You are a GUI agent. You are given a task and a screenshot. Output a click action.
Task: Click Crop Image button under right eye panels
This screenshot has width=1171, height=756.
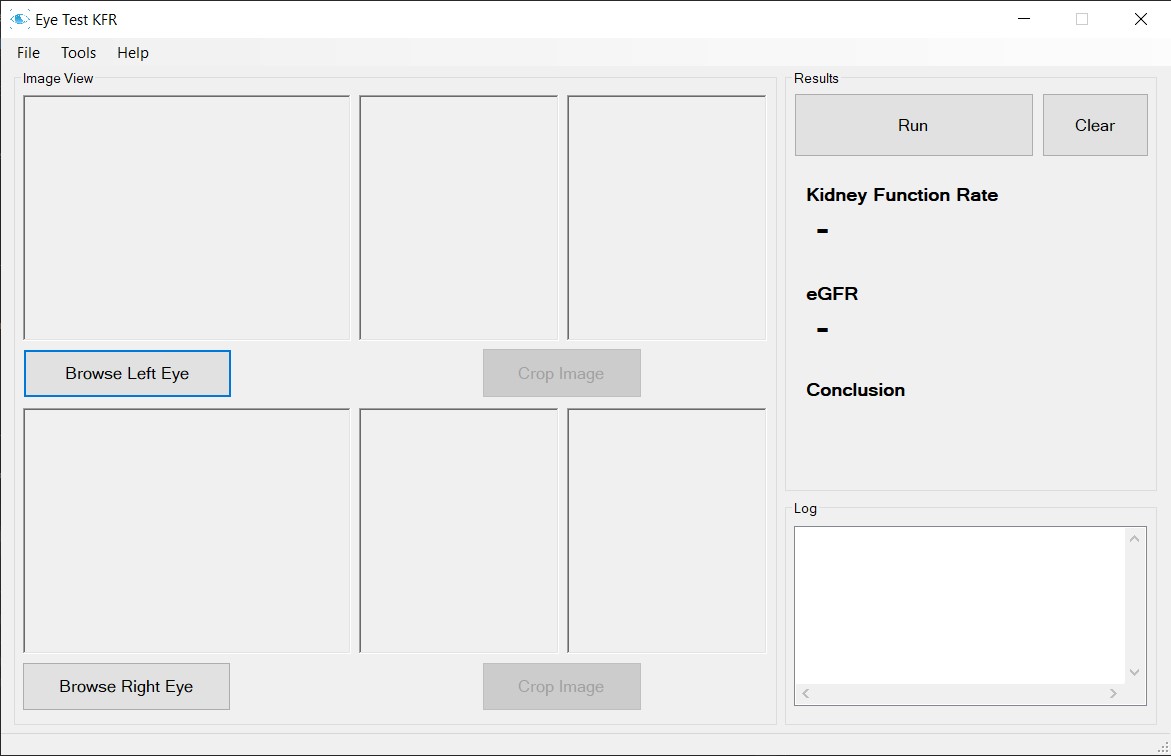pyautogui.click(x=561, y=686)
